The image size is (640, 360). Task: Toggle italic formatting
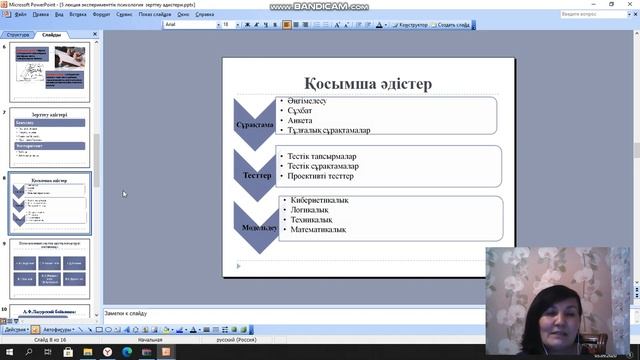(x=257, y=25)
